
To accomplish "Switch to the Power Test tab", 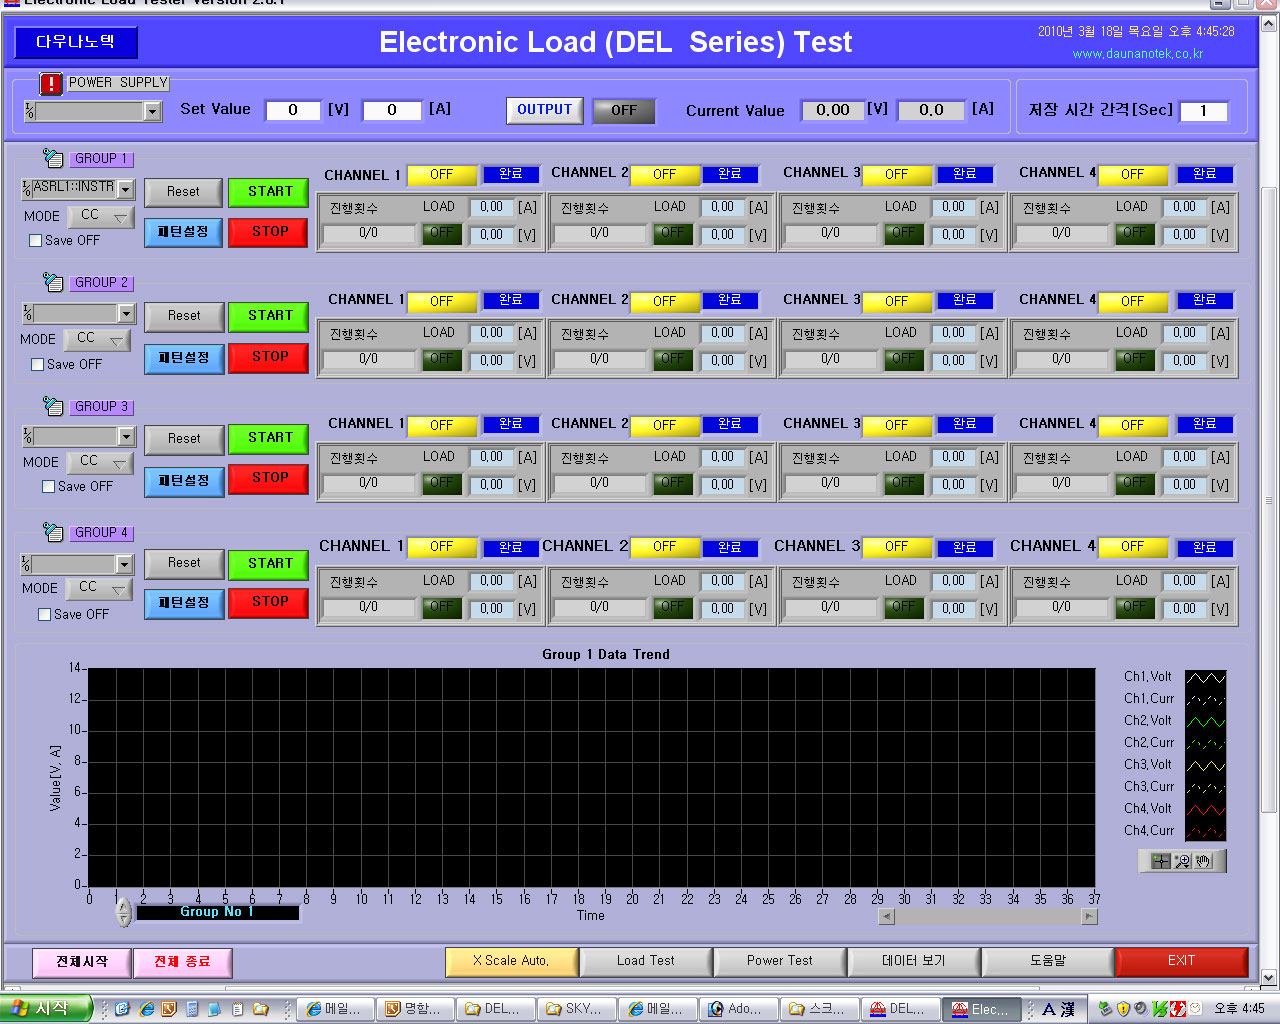I will click(779, 961).
